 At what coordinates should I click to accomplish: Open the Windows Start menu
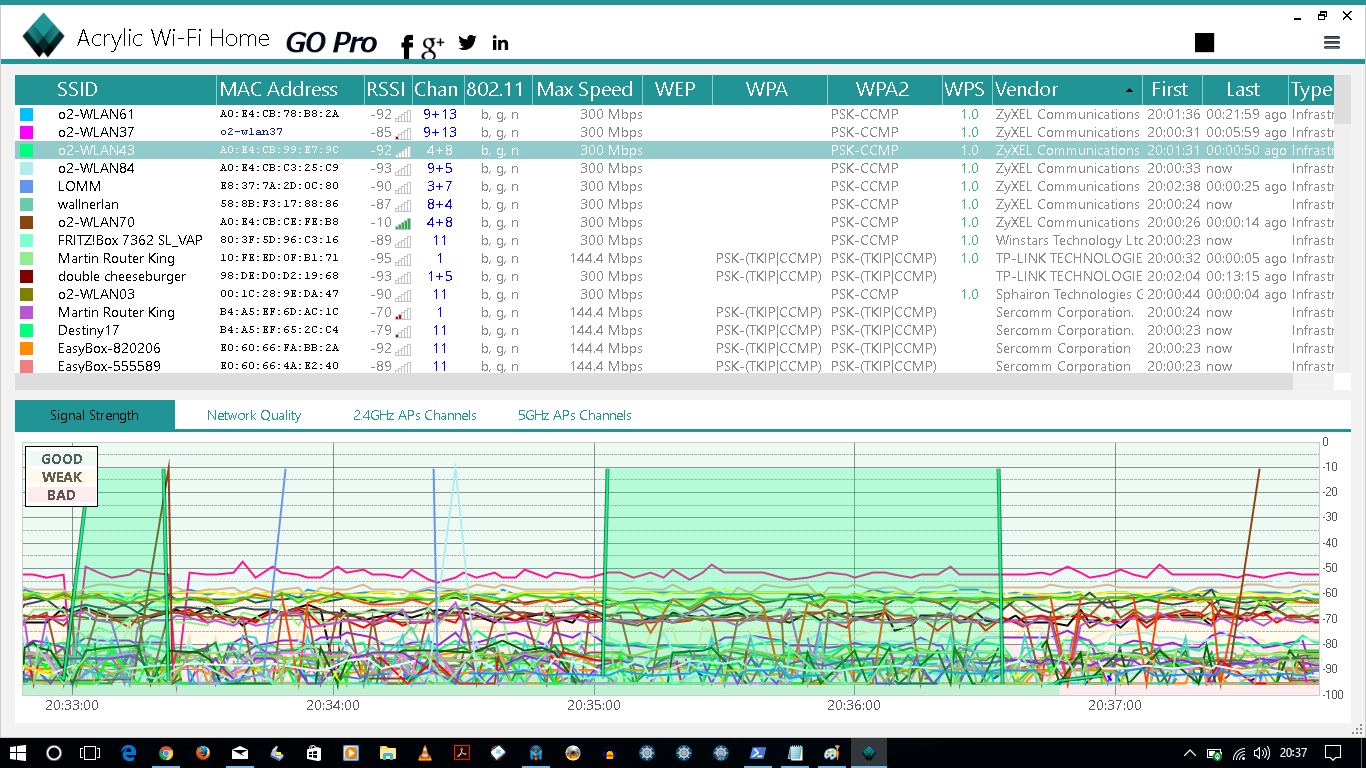18,753
